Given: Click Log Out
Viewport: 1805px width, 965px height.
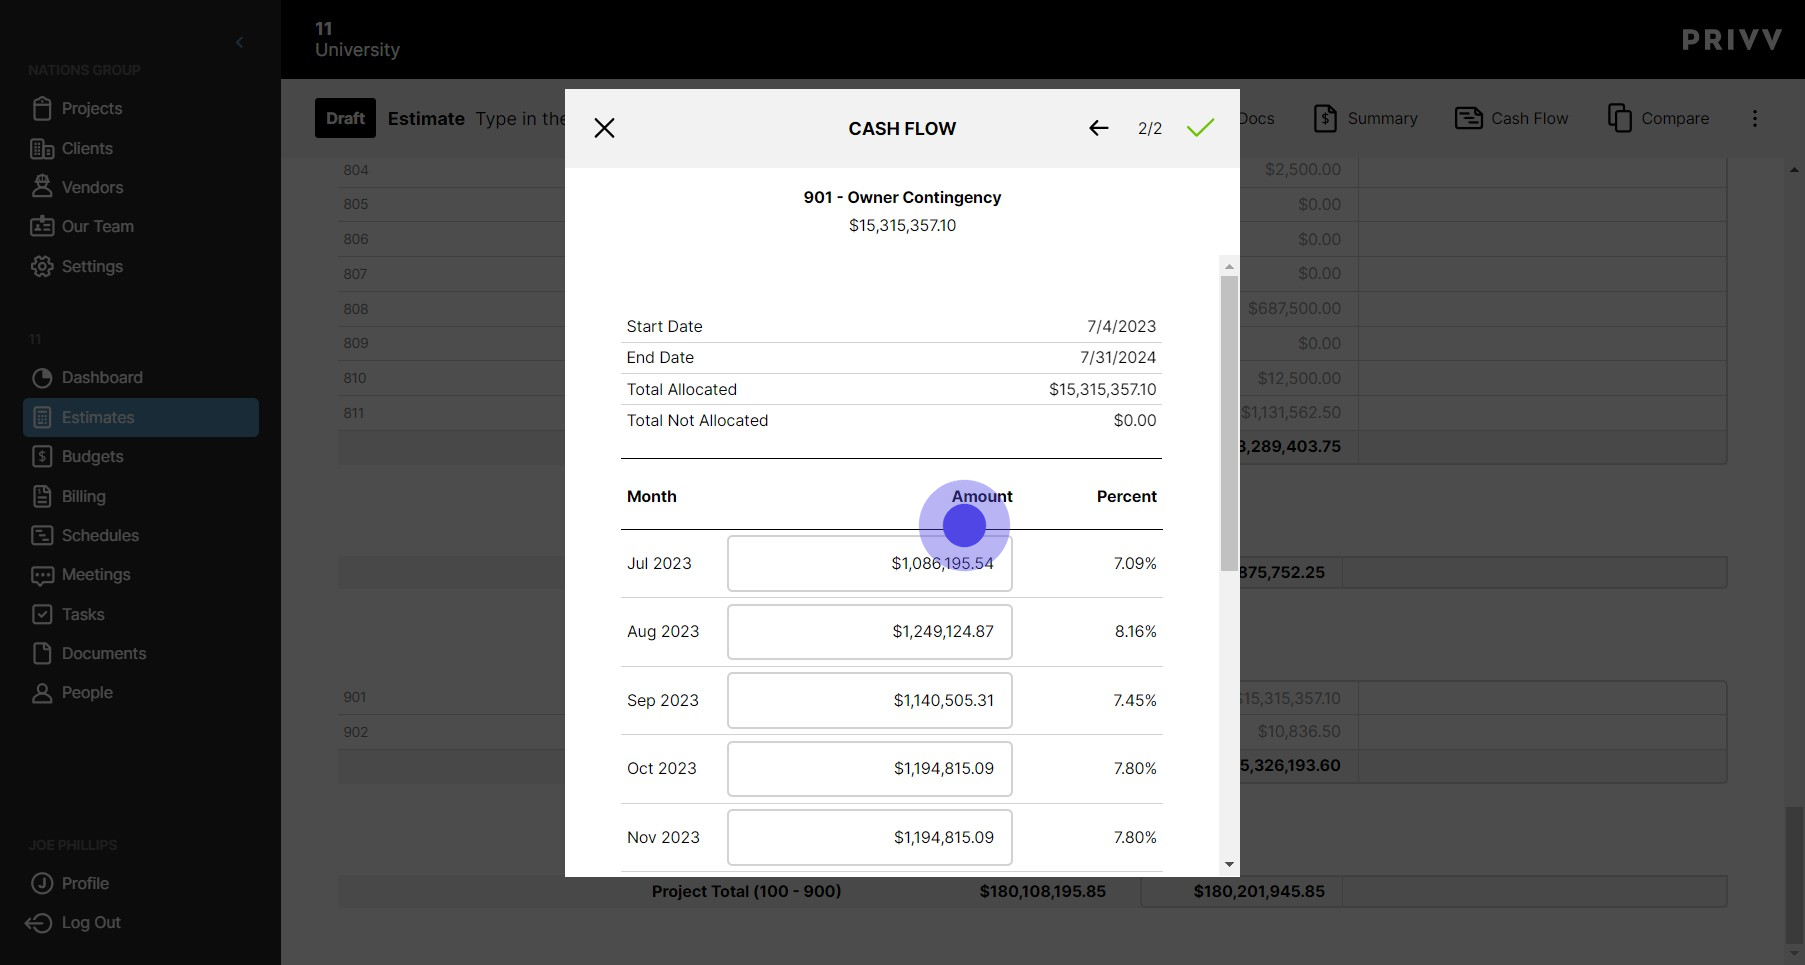Looking at the screenshot, I should tap(91, 922).
